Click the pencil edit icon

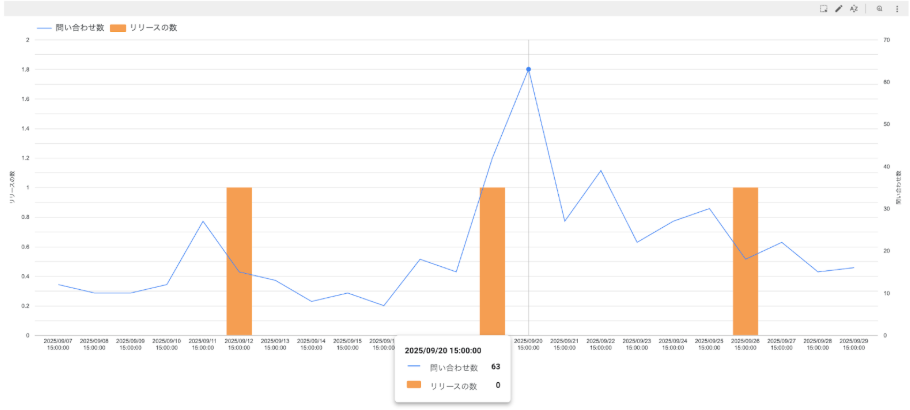pyautogui.click(x=838, y=8)
